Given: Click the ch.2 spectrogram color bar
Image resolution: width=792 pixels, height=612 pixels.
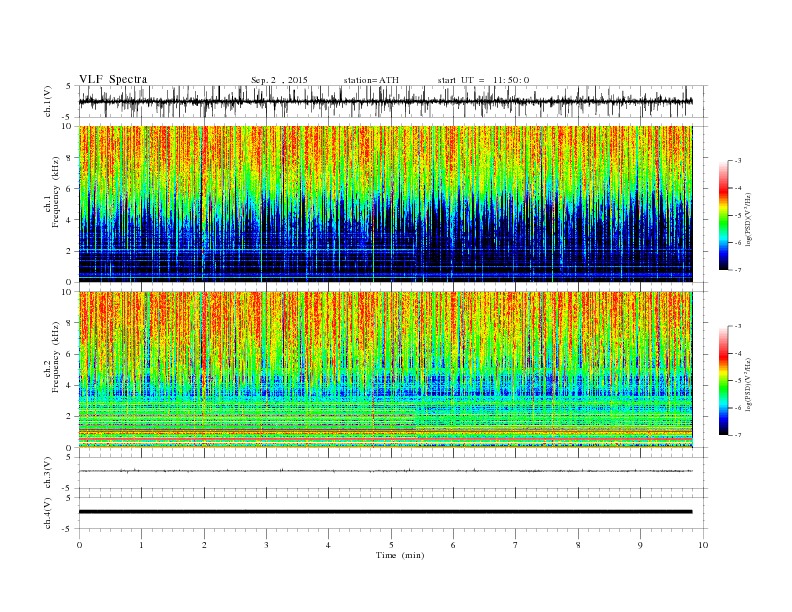Looking at the screenshot, I should pyautogui.click(x=723, y=380).
